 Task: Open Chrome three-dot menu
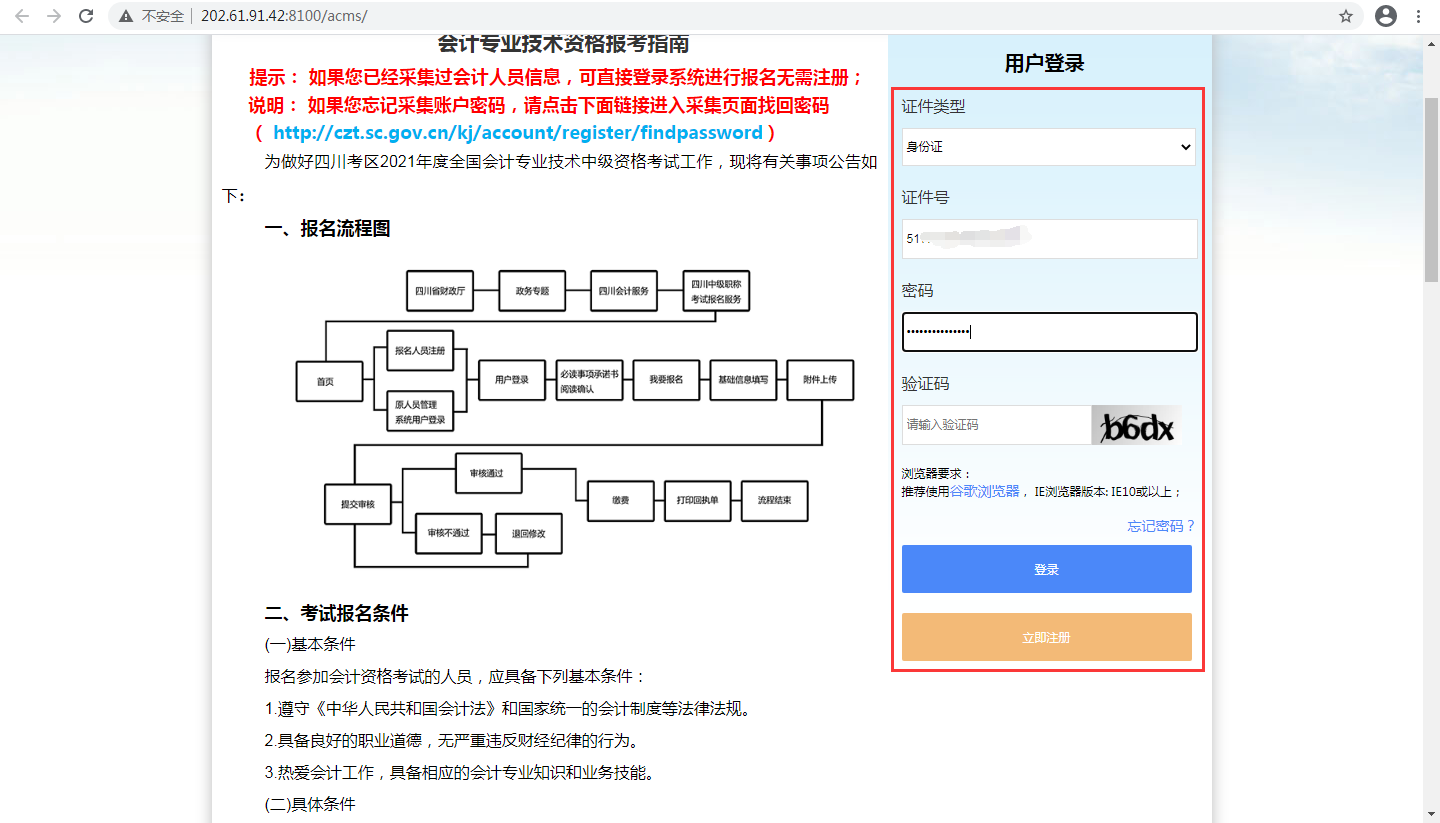1419,16
